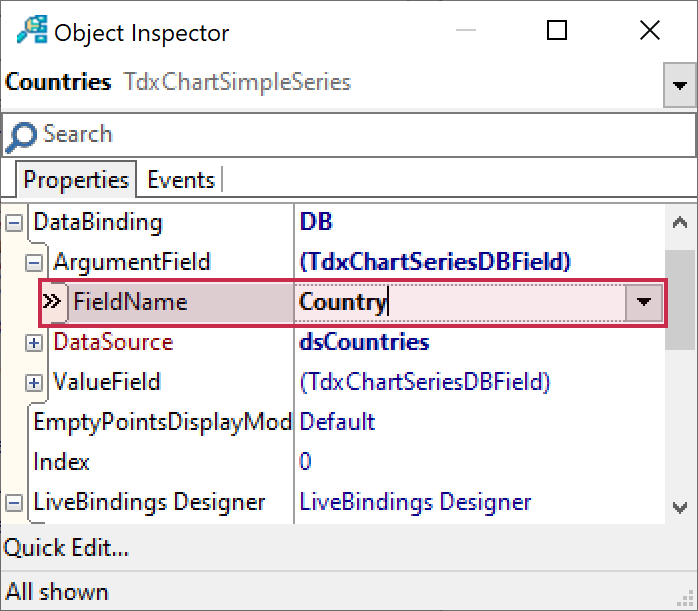Click the Quick Edit link
698x611 pixels.
tap(66, 548)
